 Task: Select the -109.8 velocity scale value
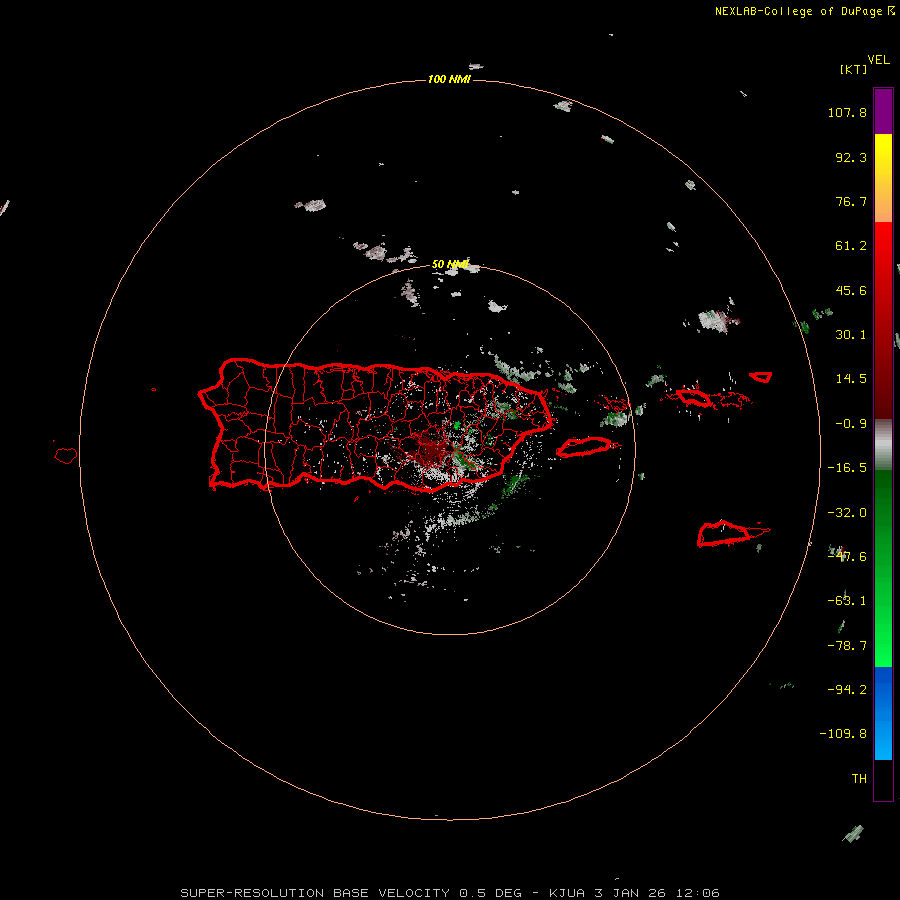click(x=843, y=734)
